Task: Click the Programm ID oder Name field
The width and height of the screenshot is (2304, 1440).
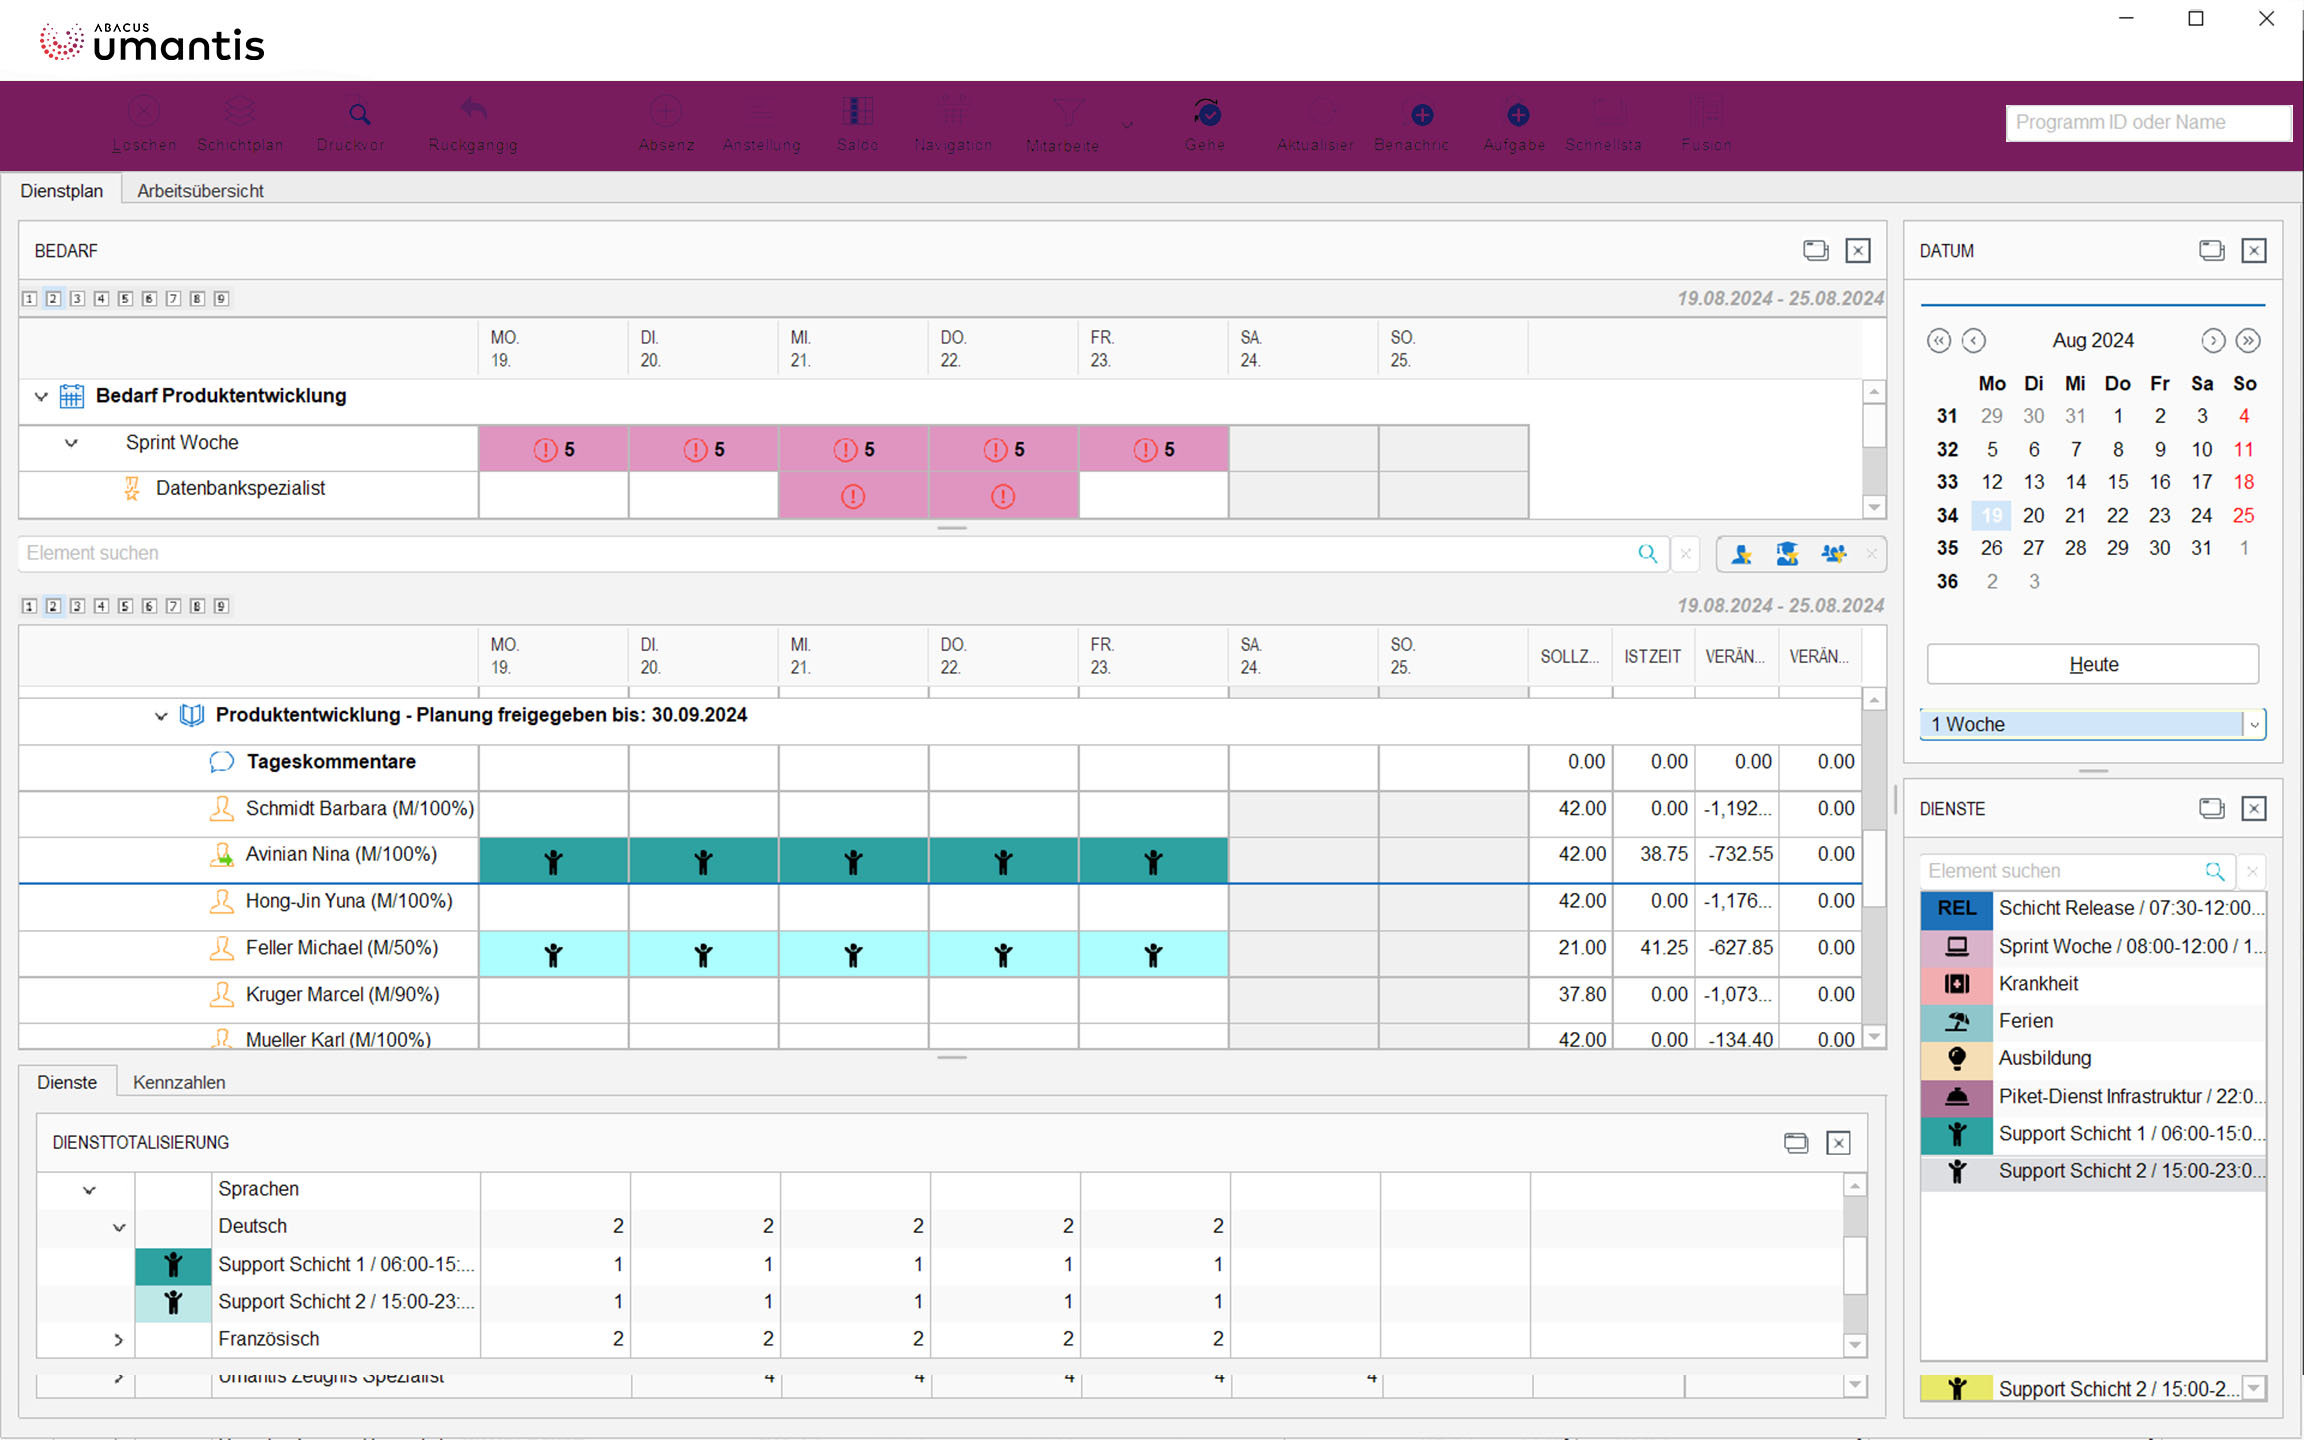Action: click(2148, 122)
